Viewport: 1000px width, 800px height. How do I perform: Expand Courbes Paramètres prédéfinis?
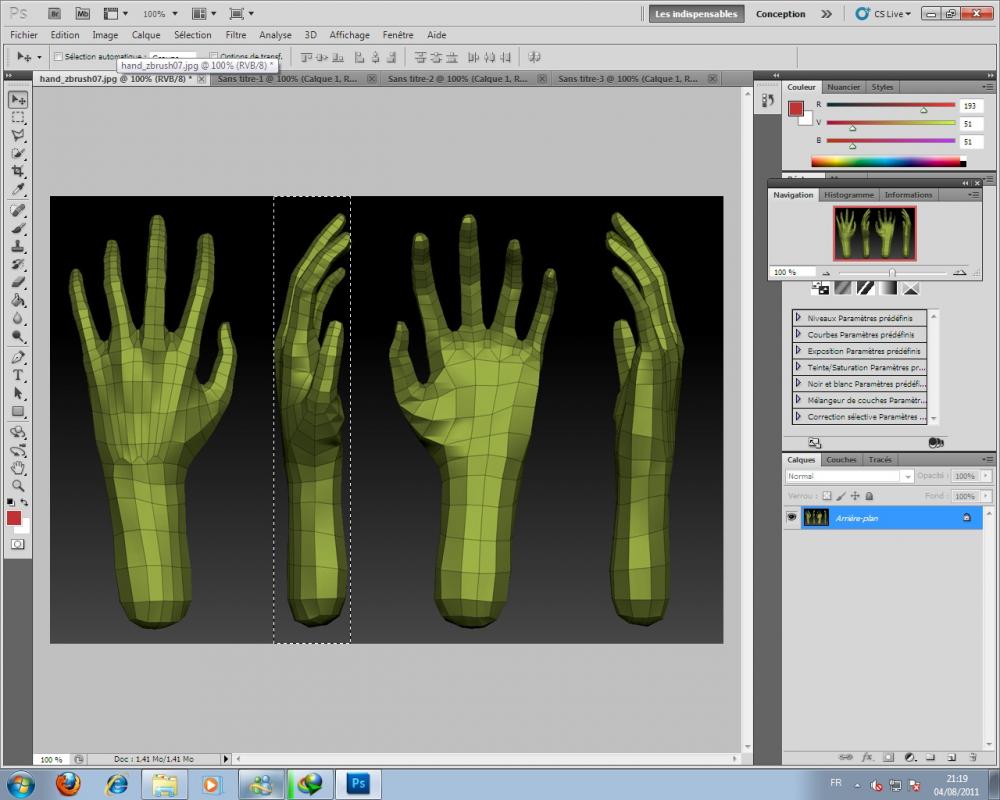[798, 335]
